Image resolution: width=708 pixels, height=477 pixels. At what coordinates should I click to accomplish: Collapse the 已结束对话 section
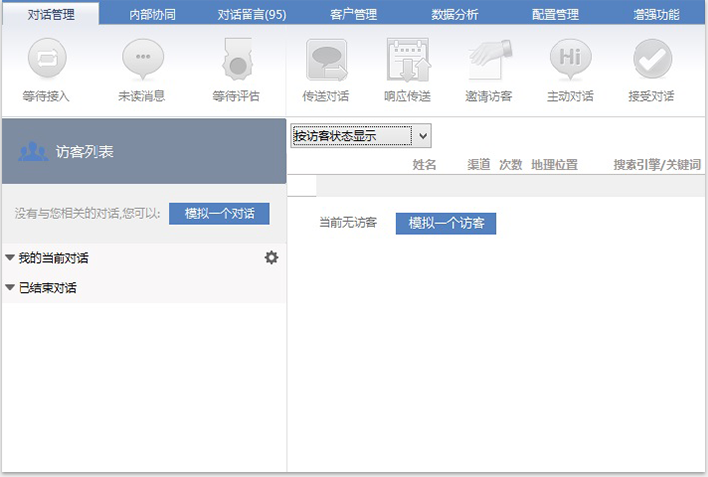10,288
